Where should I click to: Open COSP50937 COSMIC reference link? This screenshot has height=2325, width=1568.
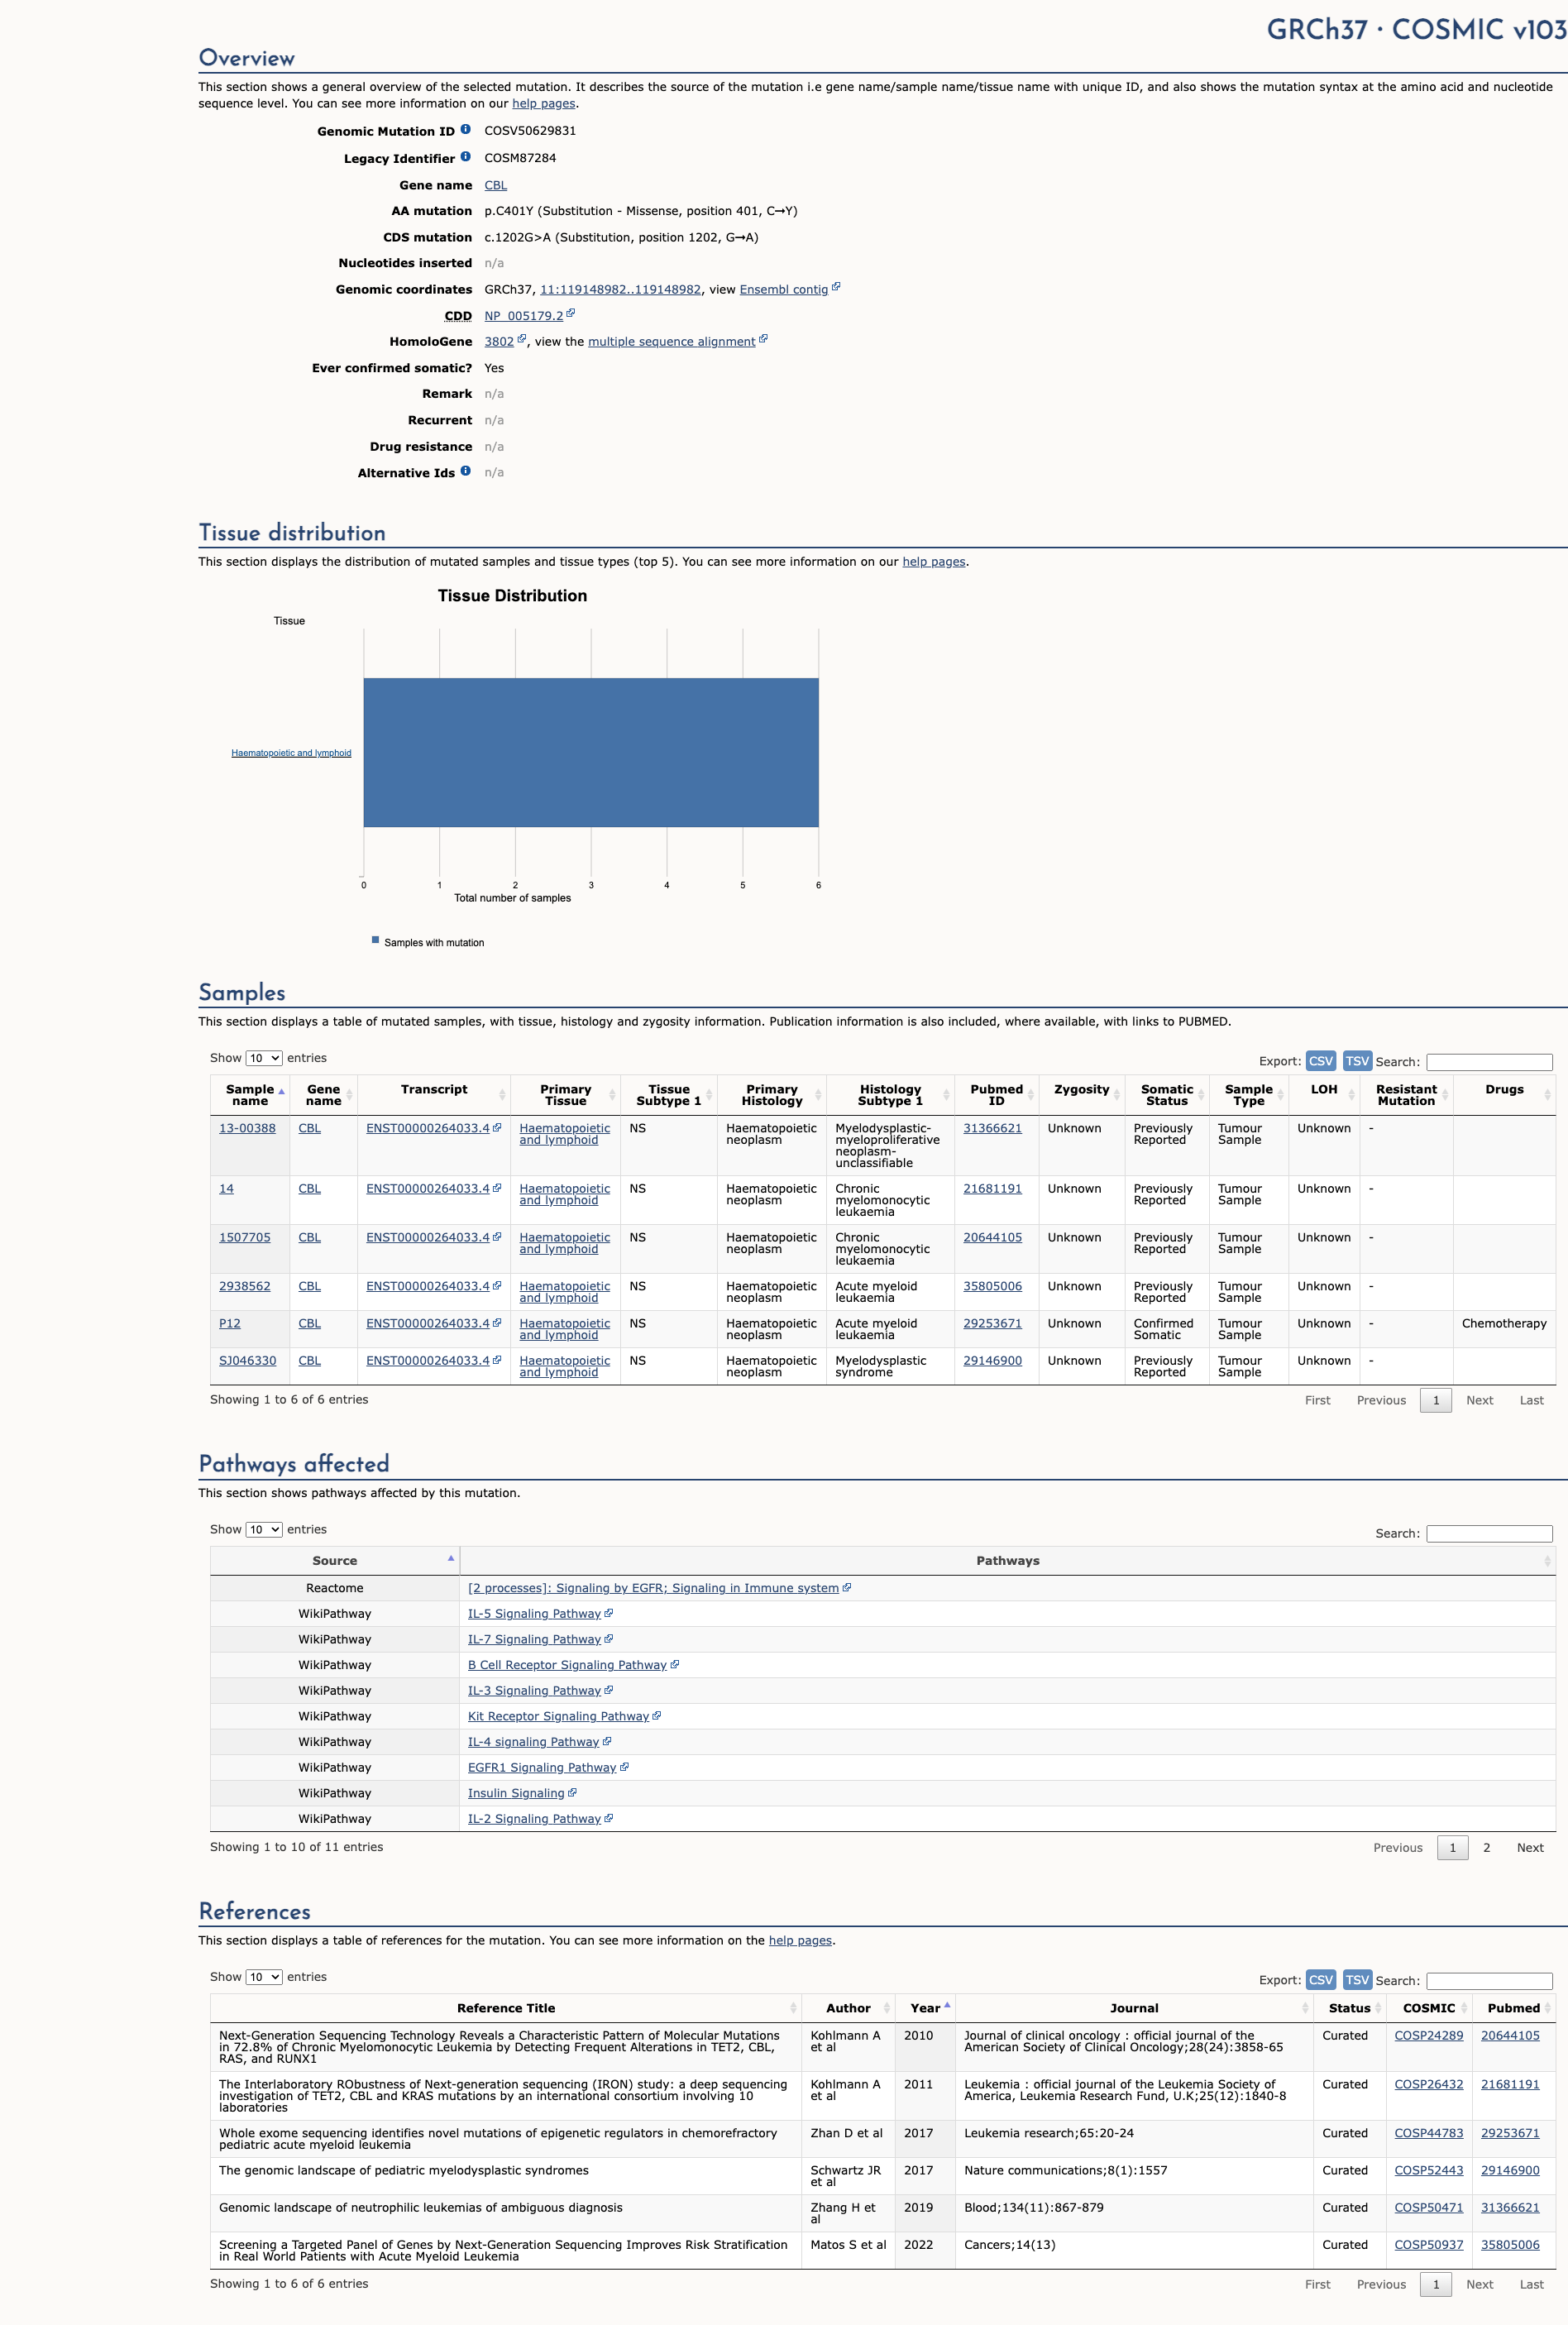pyautogui.click(x=1428, y=2245)
